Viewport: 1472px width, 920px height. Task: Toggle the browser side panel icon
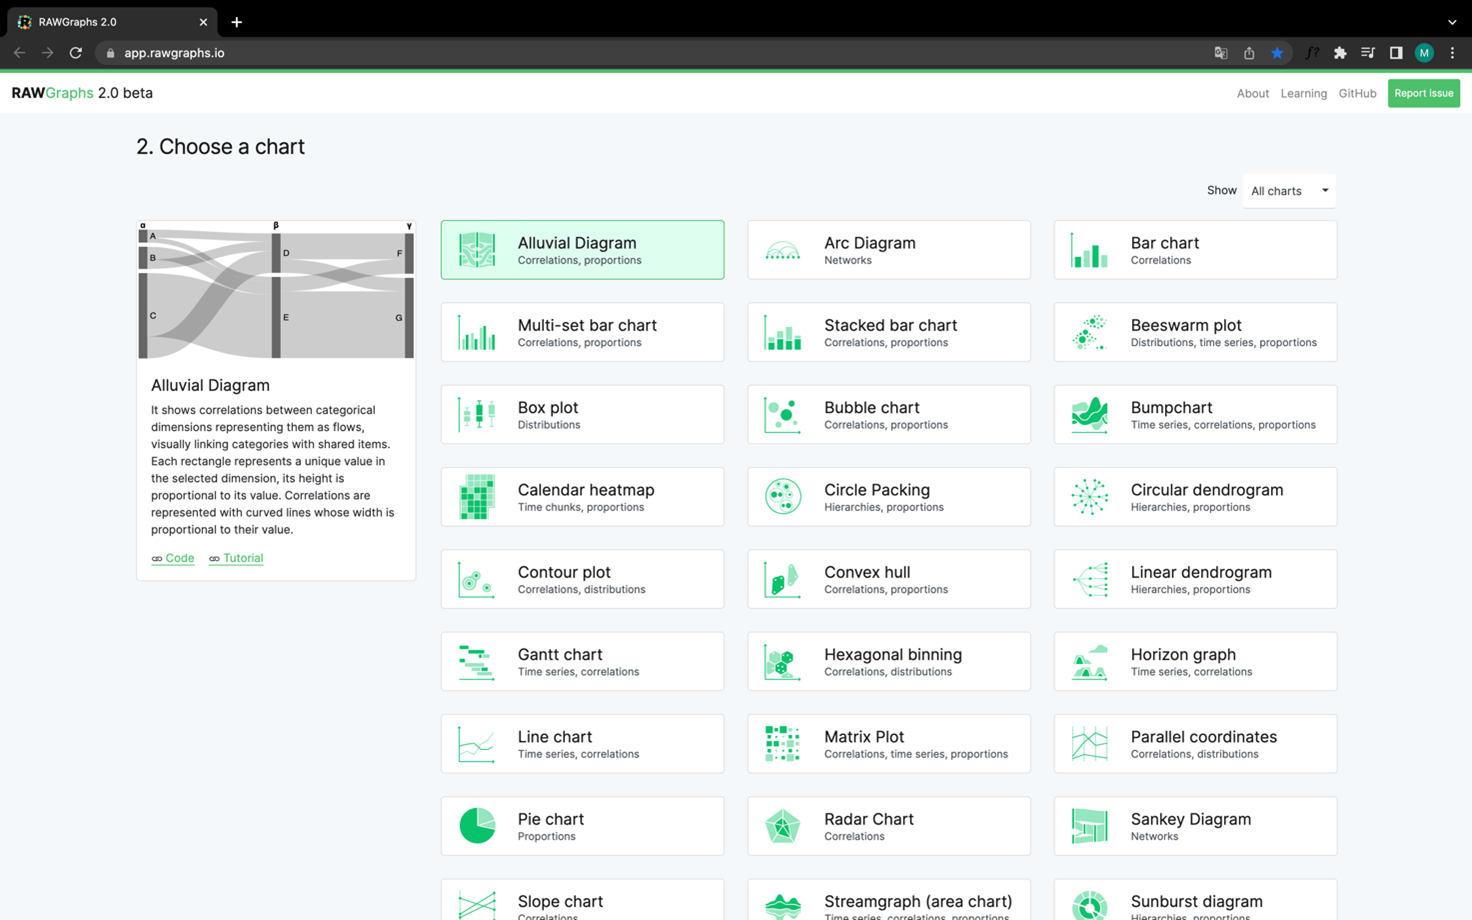tap(1396, 53)
